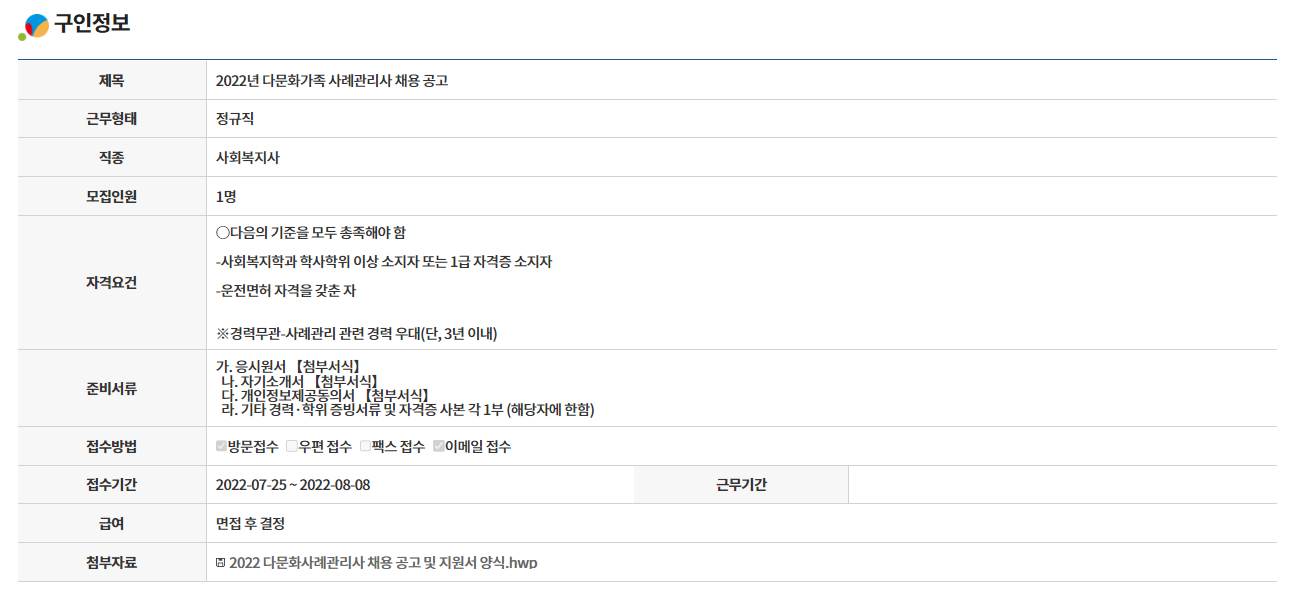1293x589 pixels.
Task: Toggle the 우편 접수 checkbox
Action: [292, 447]
